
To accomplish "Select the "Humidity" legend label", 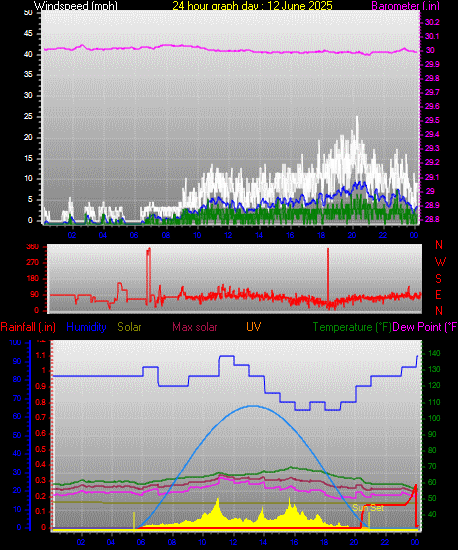I will [86, 327].
